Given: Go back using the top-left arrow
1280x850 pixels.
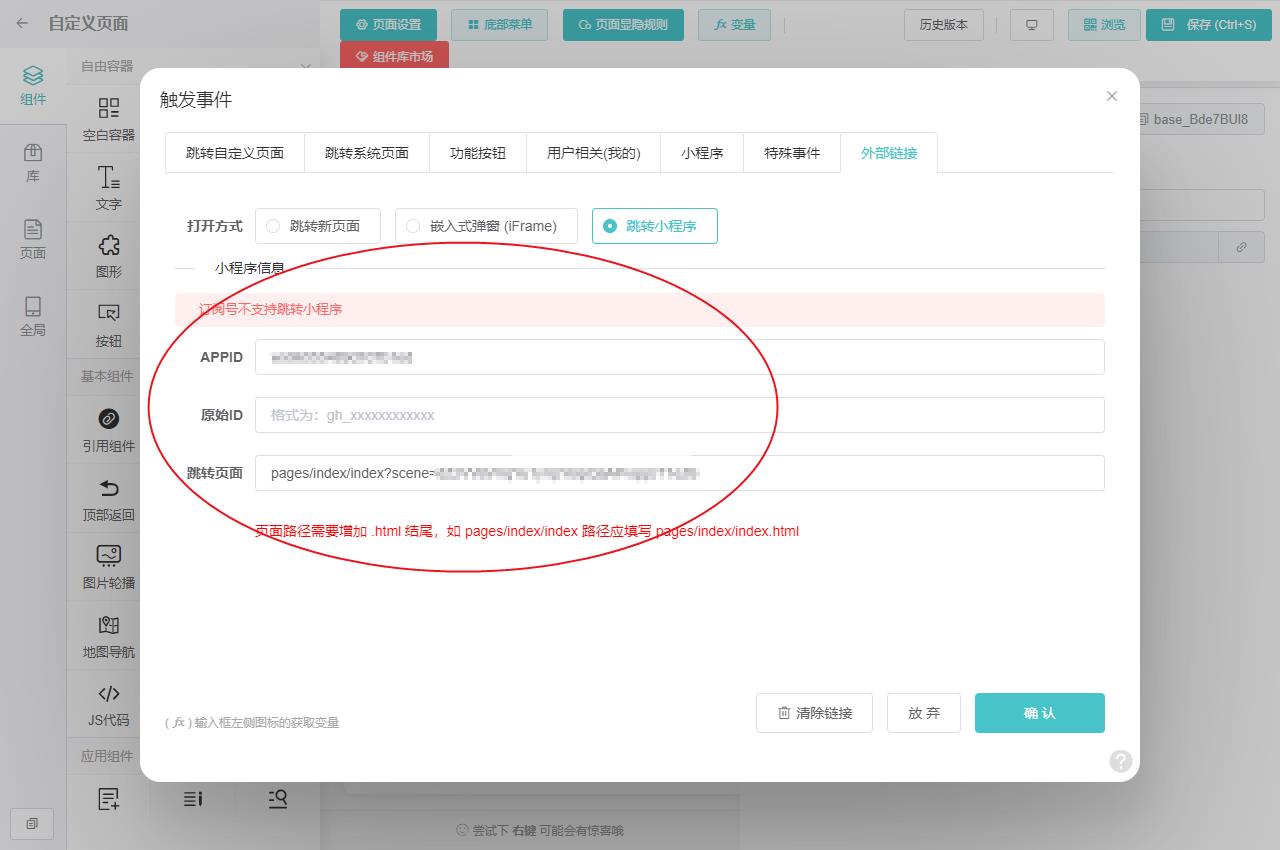Looking at the screenshot, I should tap(22, 23).
